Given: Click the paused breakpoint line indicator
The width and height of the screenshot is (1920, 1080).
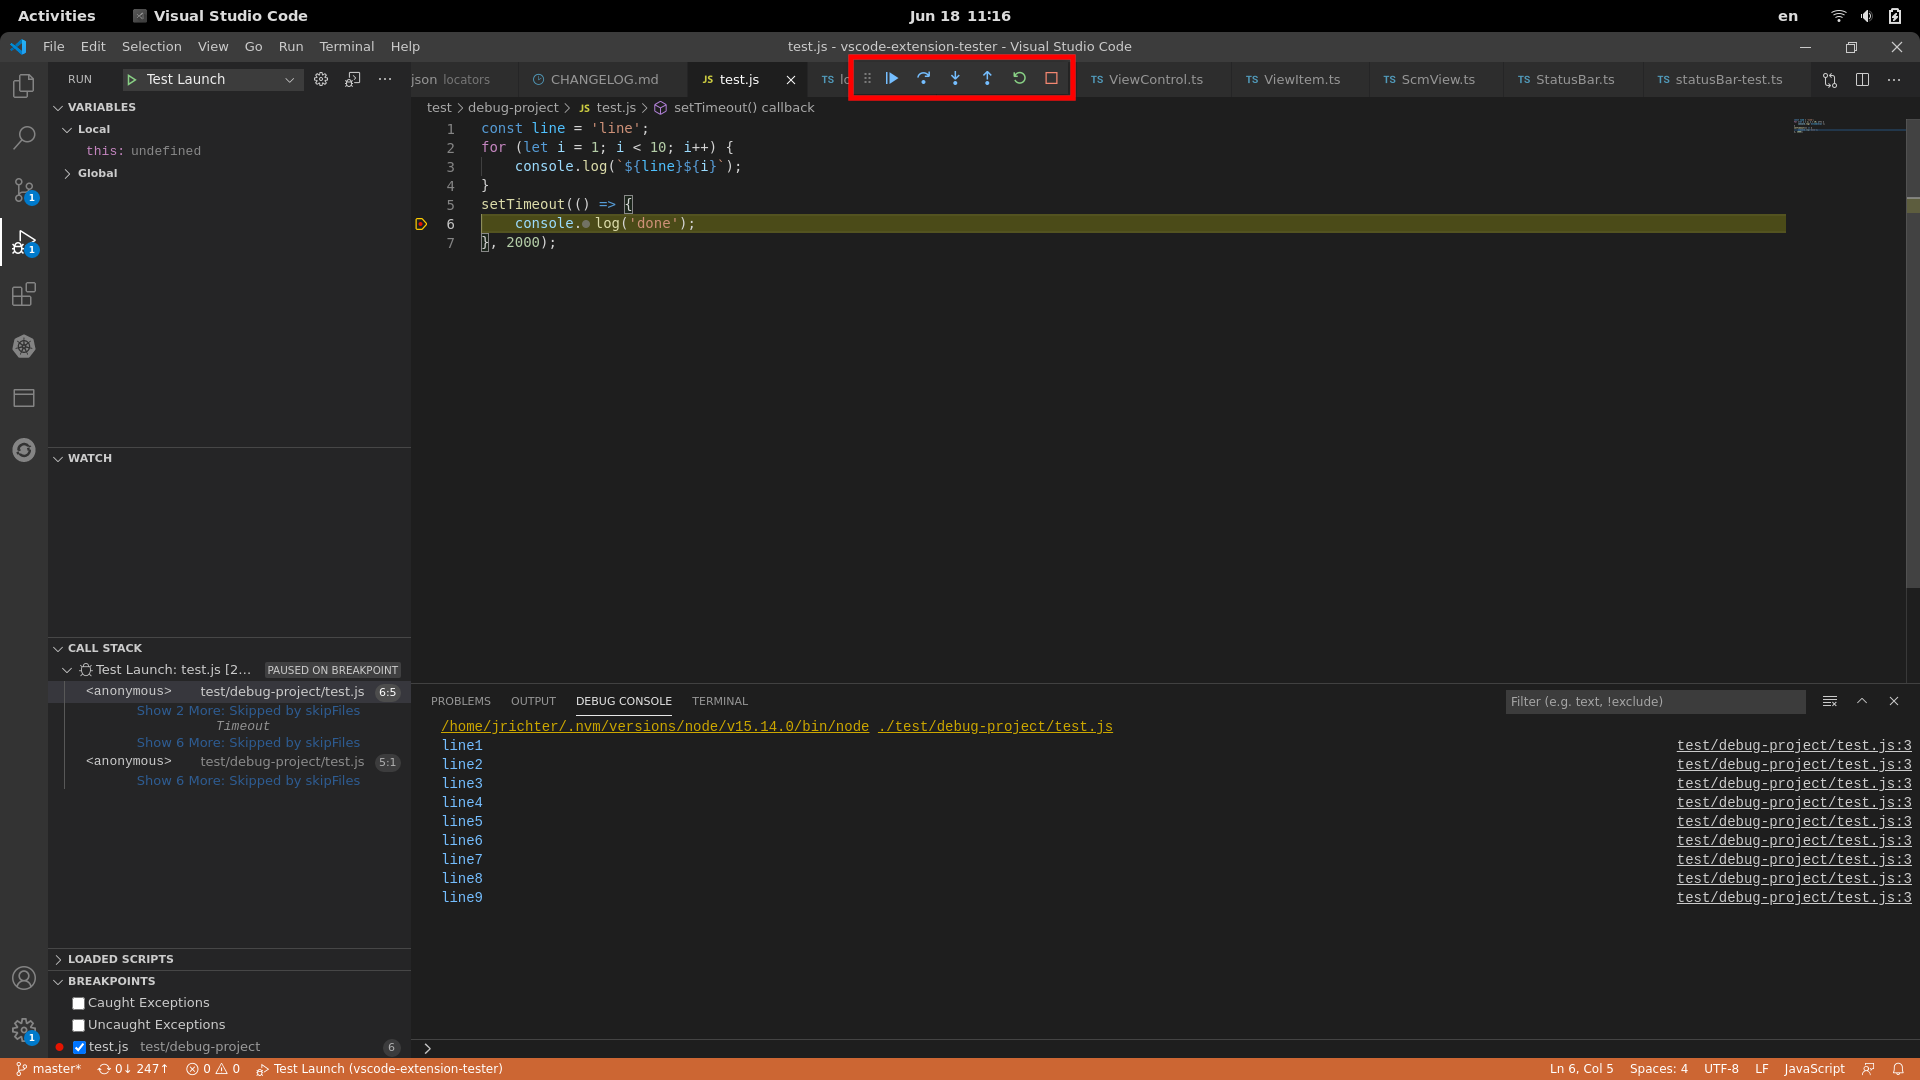Looking at the screenshot, I should click(x=421, y=222).
